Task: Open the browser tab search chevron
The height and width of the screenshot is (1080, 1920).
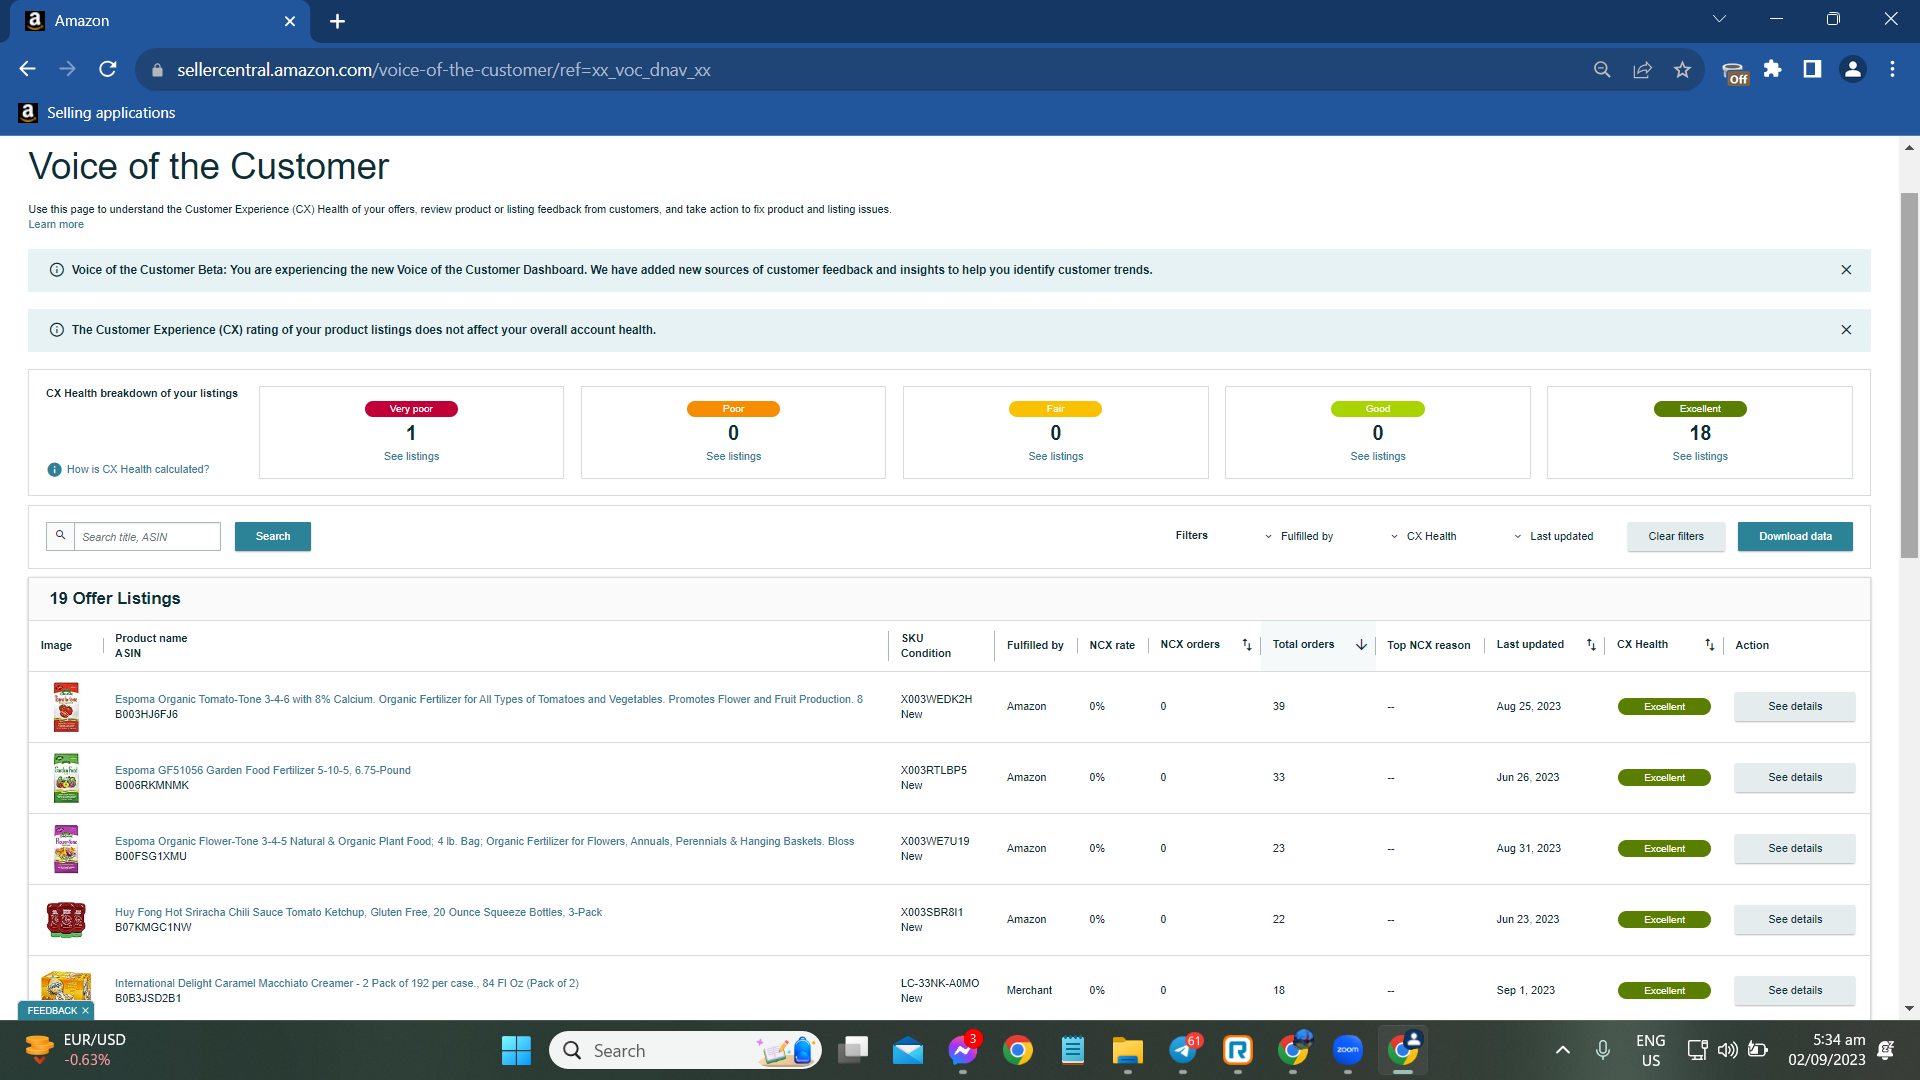Action: [x=1719, y=19]
